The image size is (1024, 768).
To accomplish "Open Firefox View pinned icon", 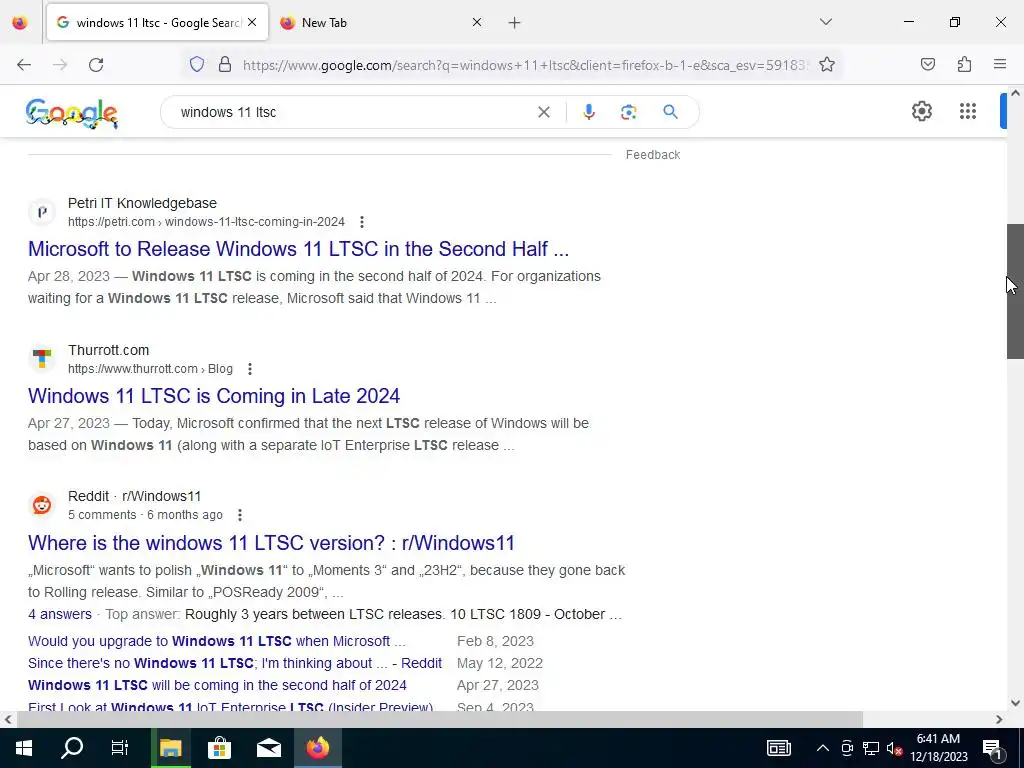I will click(20, 22).
